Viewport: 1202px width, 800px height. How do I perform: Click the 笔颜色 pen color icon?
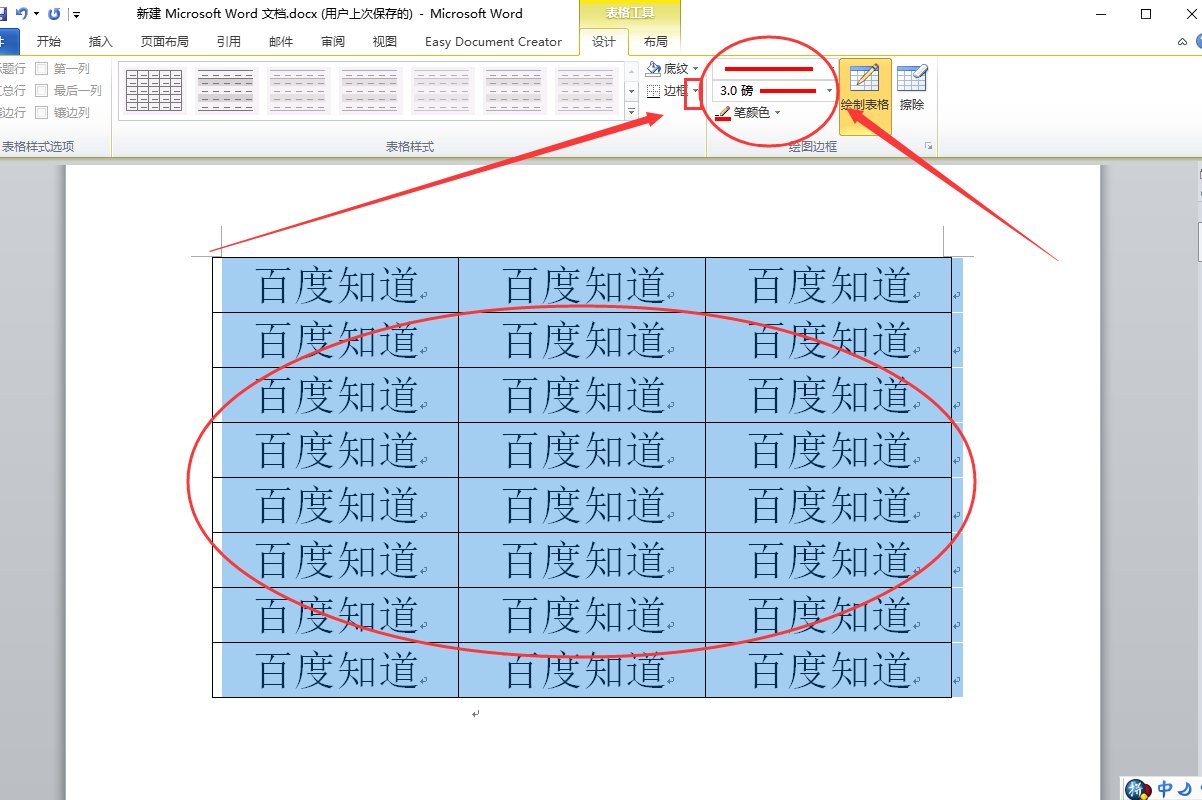(724, 111)
